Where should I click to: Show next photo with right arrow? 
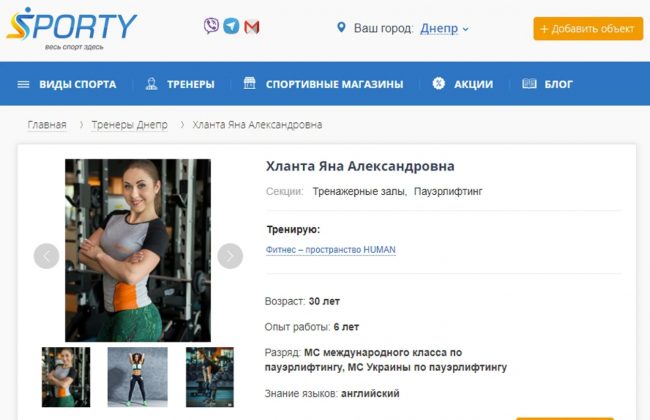[x=230, y=256]
